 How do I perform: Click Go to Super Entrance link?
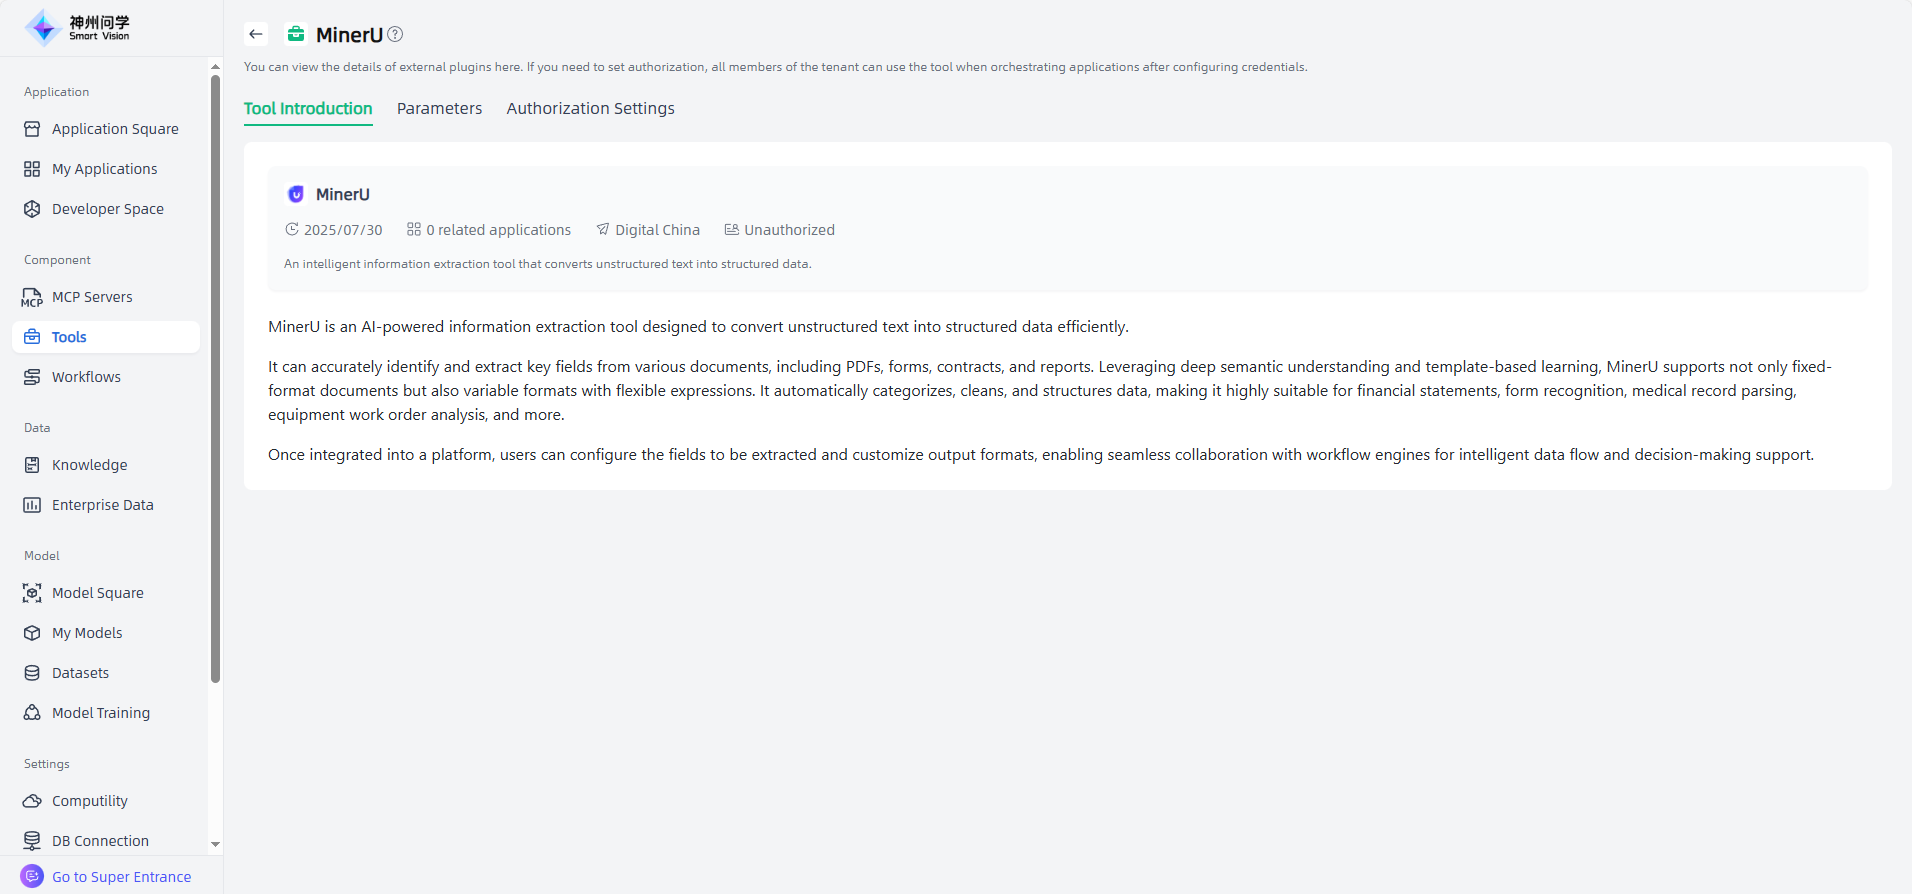[121, 877]
